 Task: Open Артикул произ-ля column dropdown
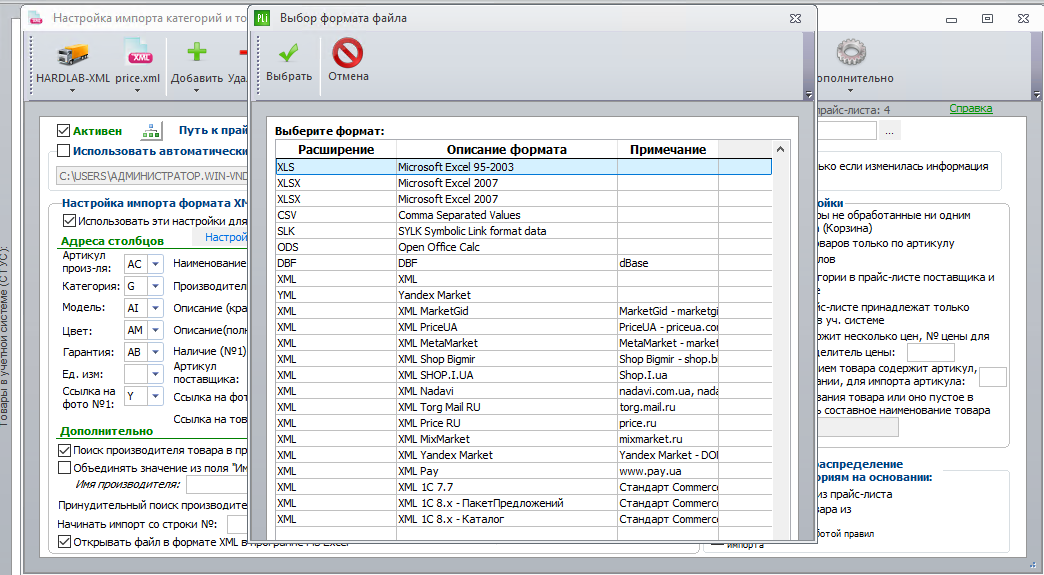[155, 264]
